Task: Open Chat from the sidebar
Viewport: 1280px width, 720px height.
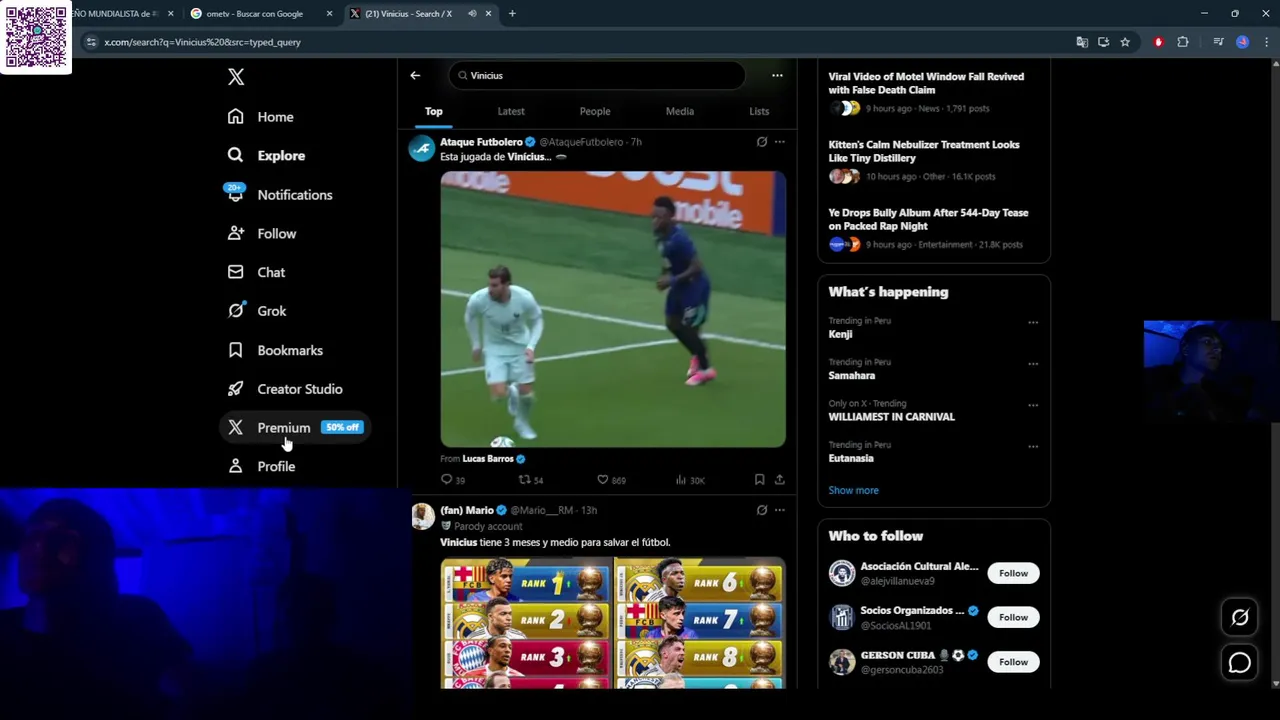Action: click(x=256, y=272)
